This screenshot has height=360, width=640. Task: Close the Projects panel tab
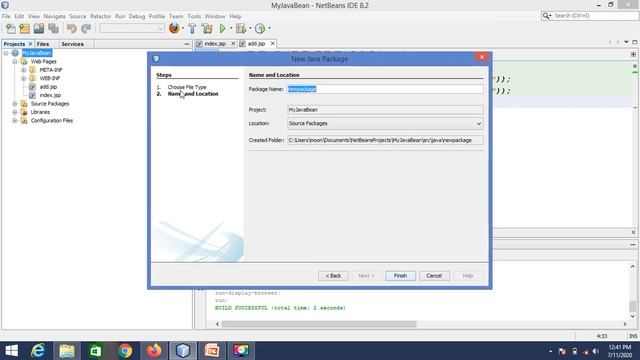click(30, 44)
